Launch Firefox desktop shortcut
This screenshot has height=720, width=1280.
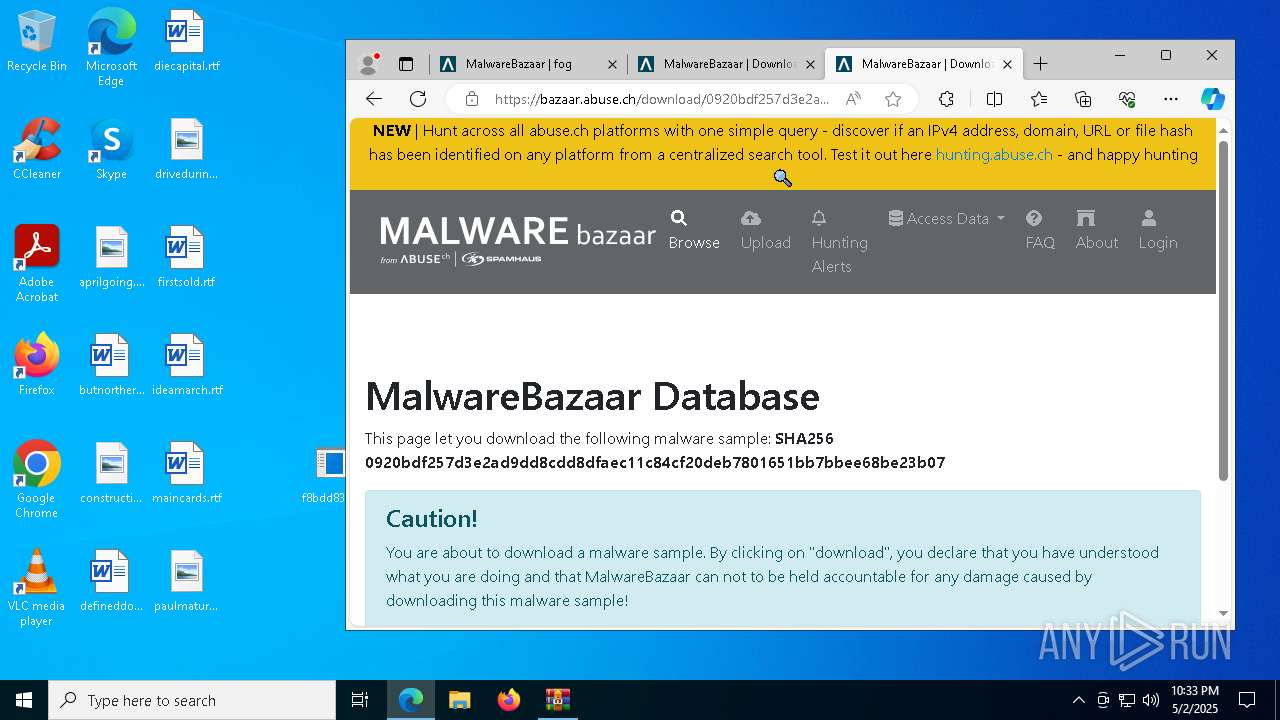[37, 366]
